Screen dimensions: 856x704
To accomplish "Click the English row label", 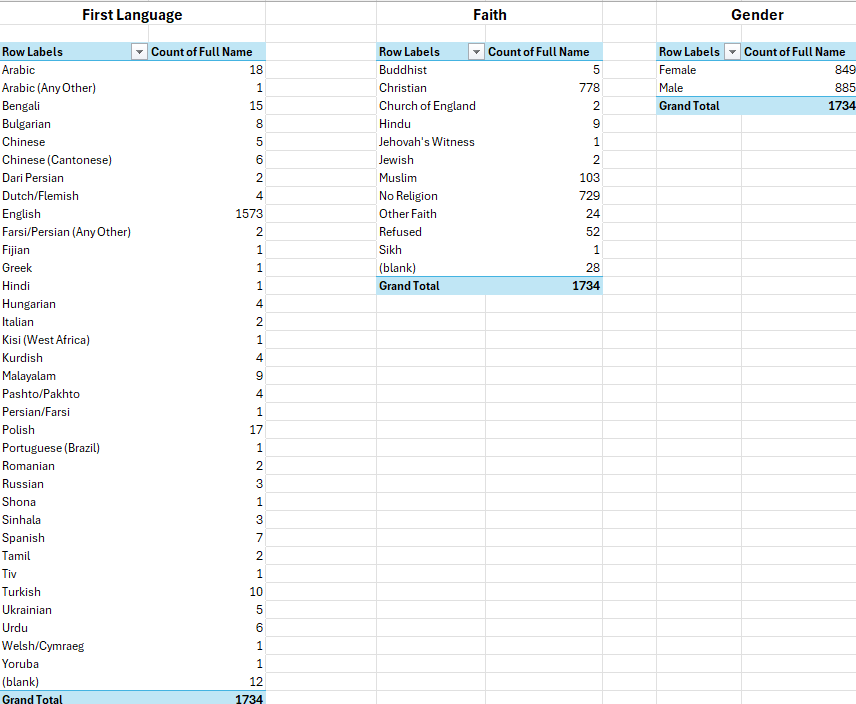I will [22, 214].
